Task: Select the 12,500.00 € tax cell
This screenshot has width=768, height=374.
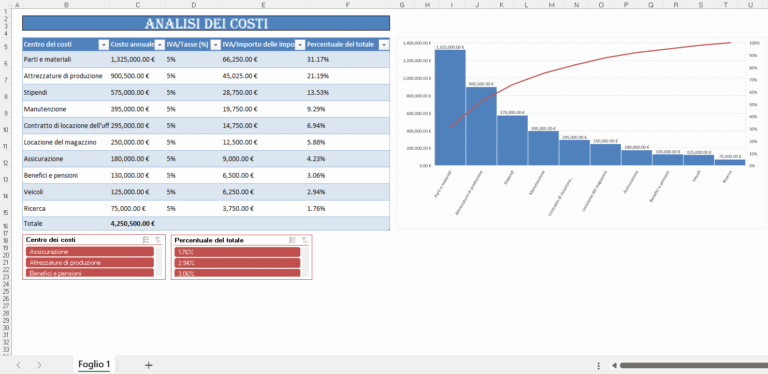Action: click(264, 142)
